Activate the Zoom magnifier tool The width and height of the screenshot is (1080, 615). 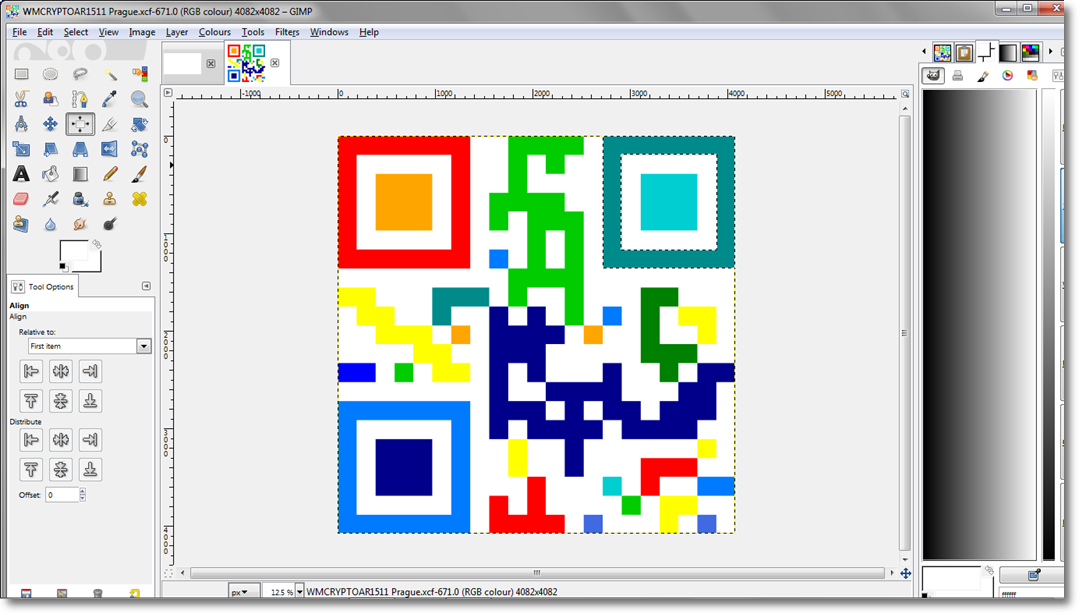tap(139, 99)
